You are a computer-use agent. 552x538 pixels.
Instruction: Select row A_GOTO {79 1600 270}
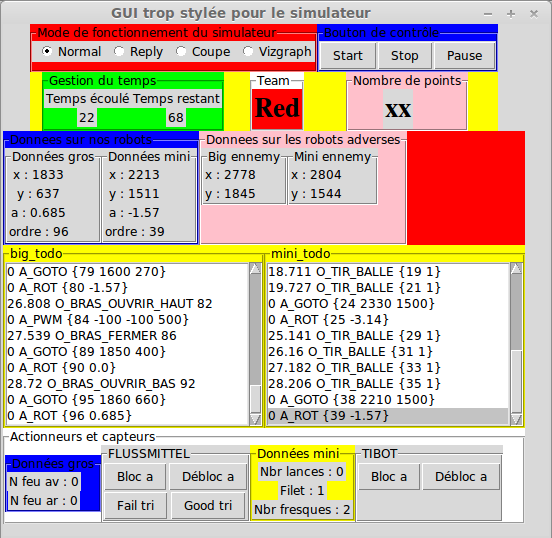coord(127,272)
